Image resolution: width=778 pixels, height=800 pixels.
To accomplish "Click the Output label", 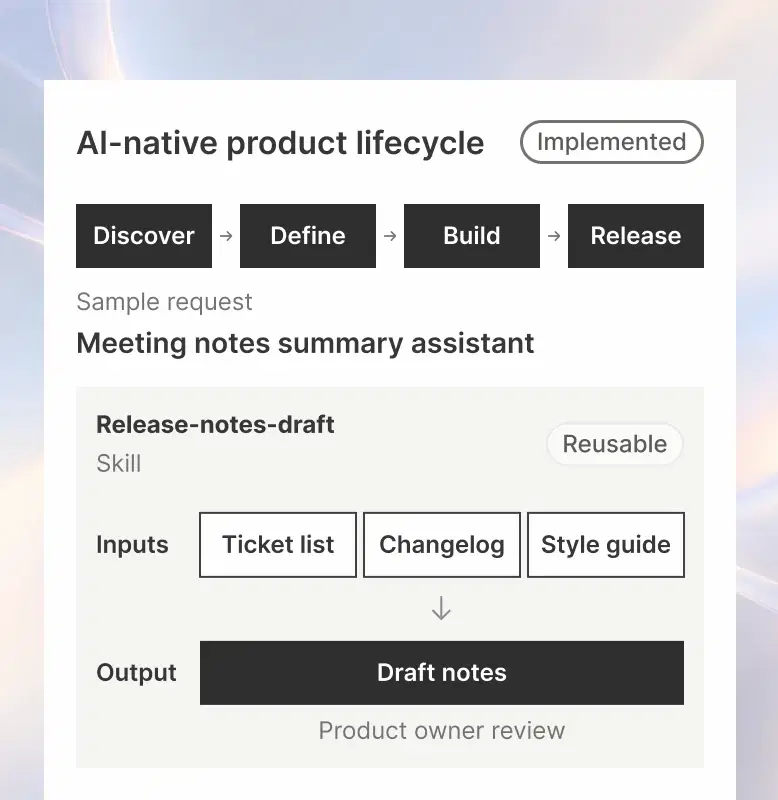I will tap(136, 672).
